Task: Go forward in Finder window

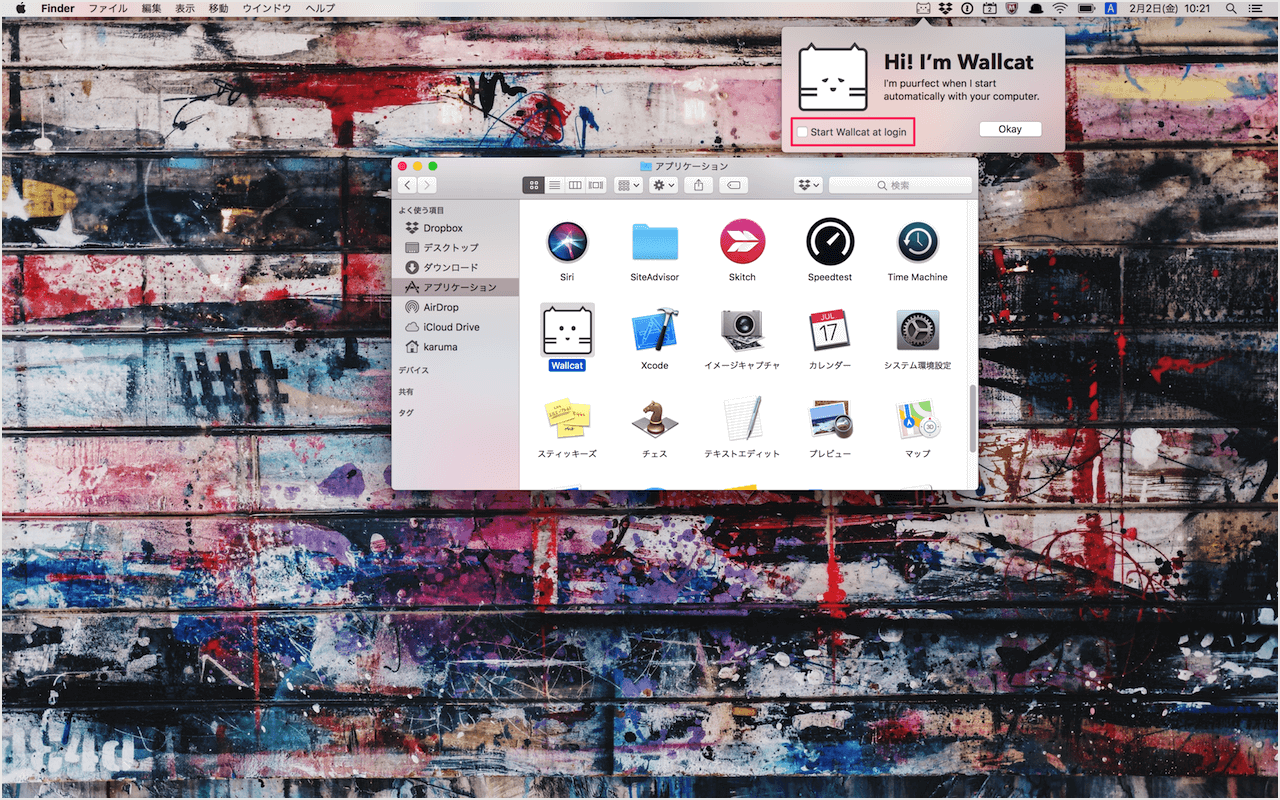Action: [x=427, y=185]
